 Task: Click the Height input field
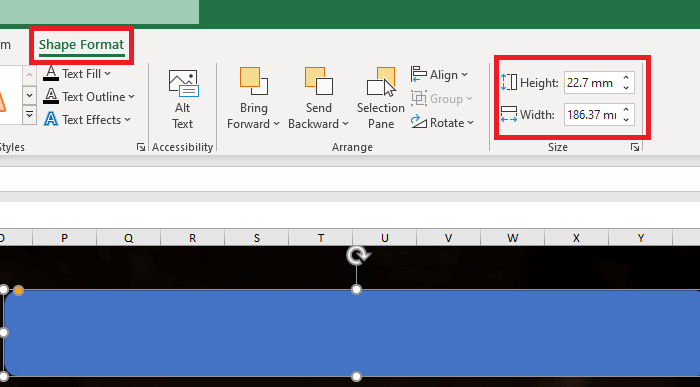(x=593, y=83)
